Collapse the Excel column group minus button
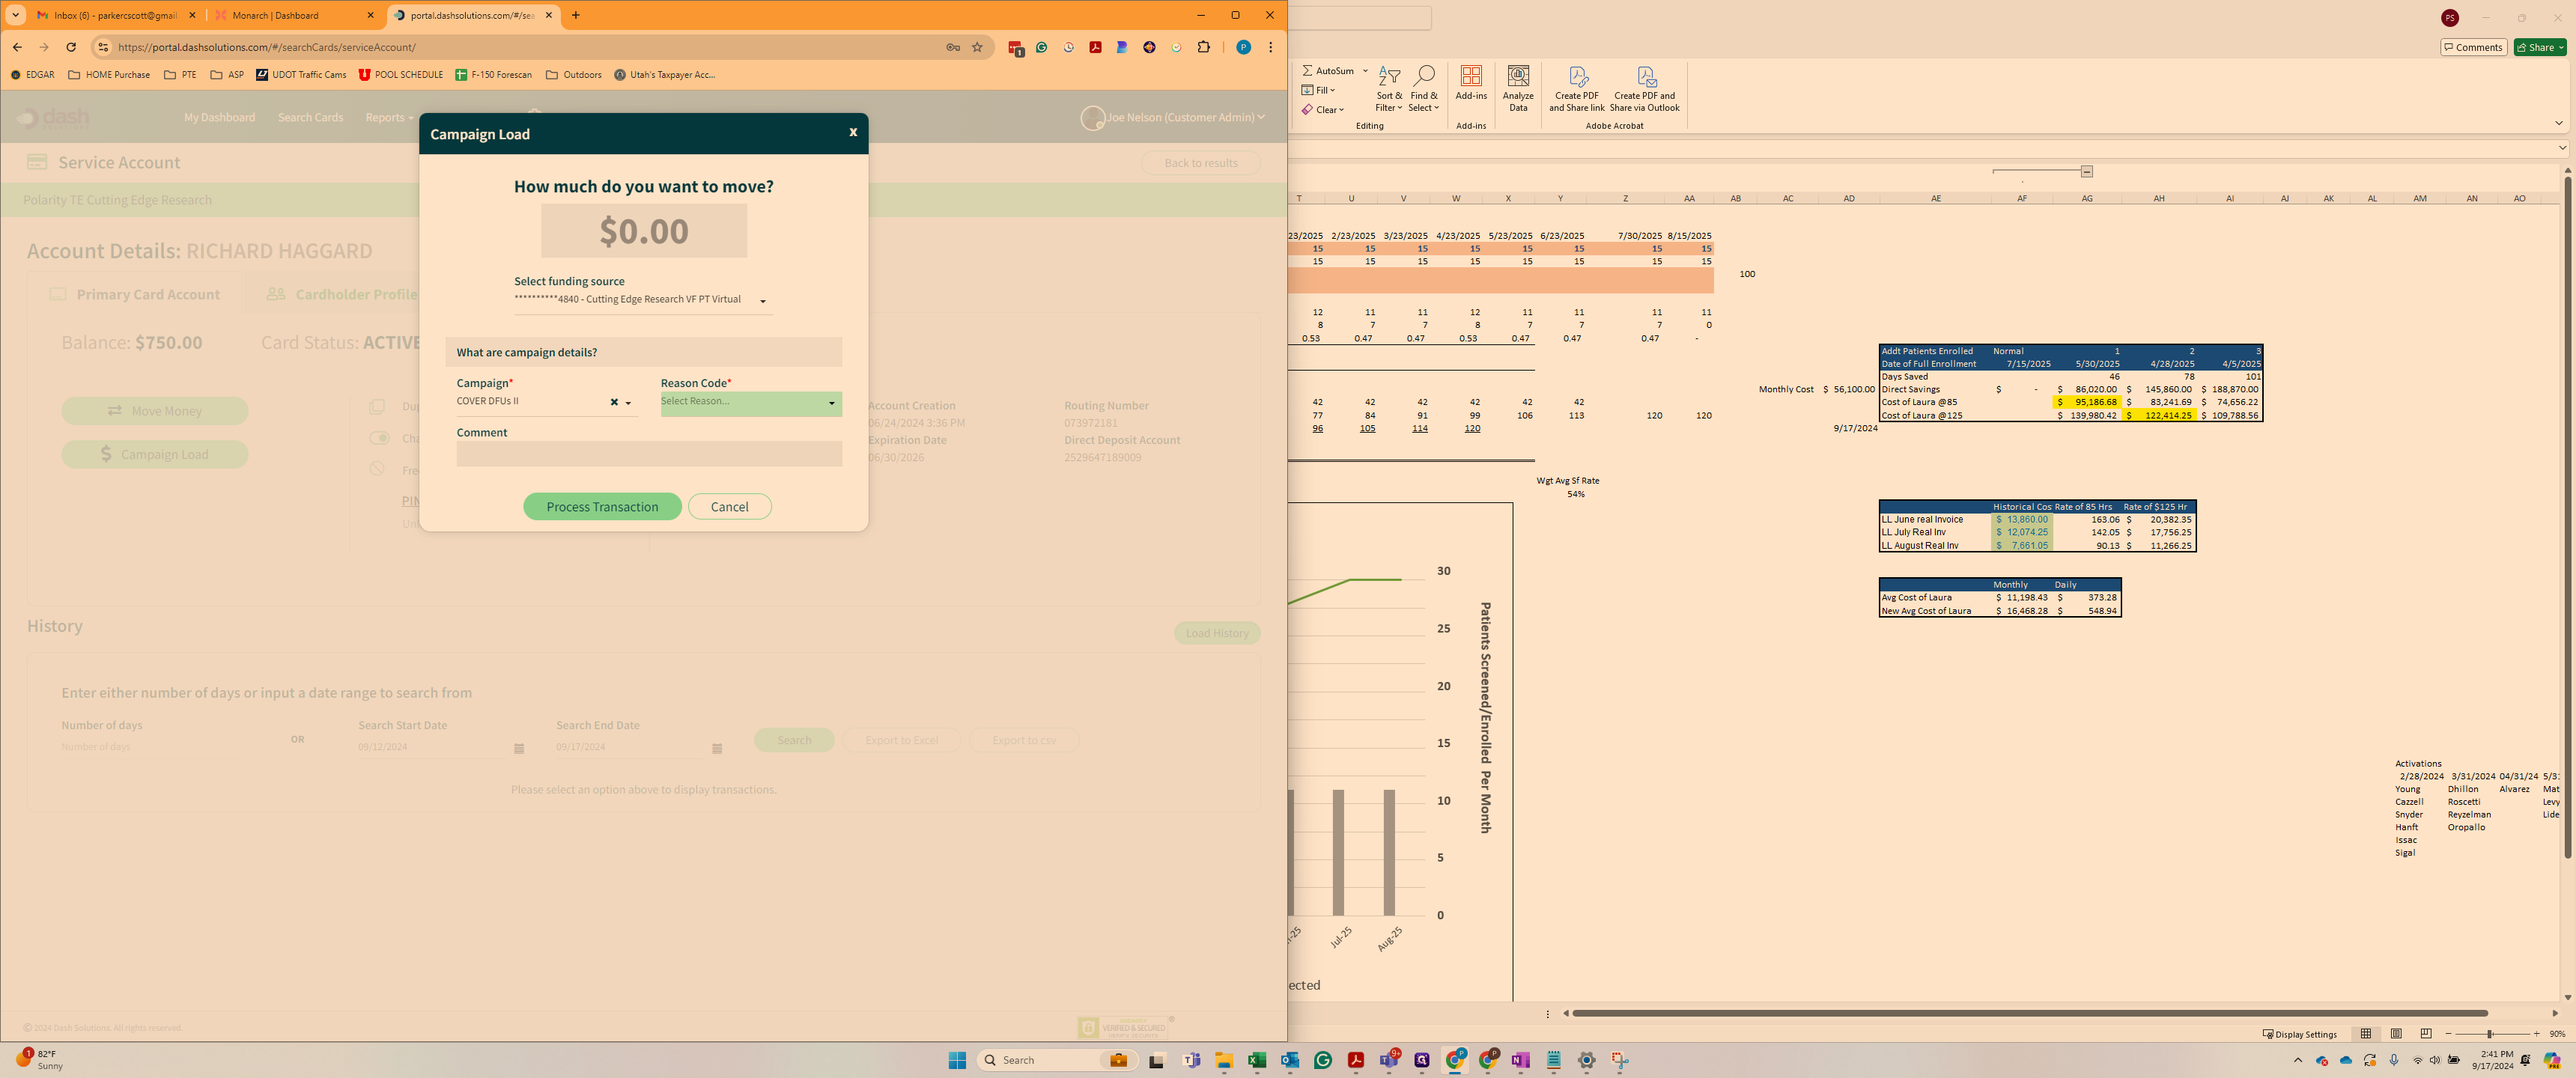 click(x=2087, y=171)
